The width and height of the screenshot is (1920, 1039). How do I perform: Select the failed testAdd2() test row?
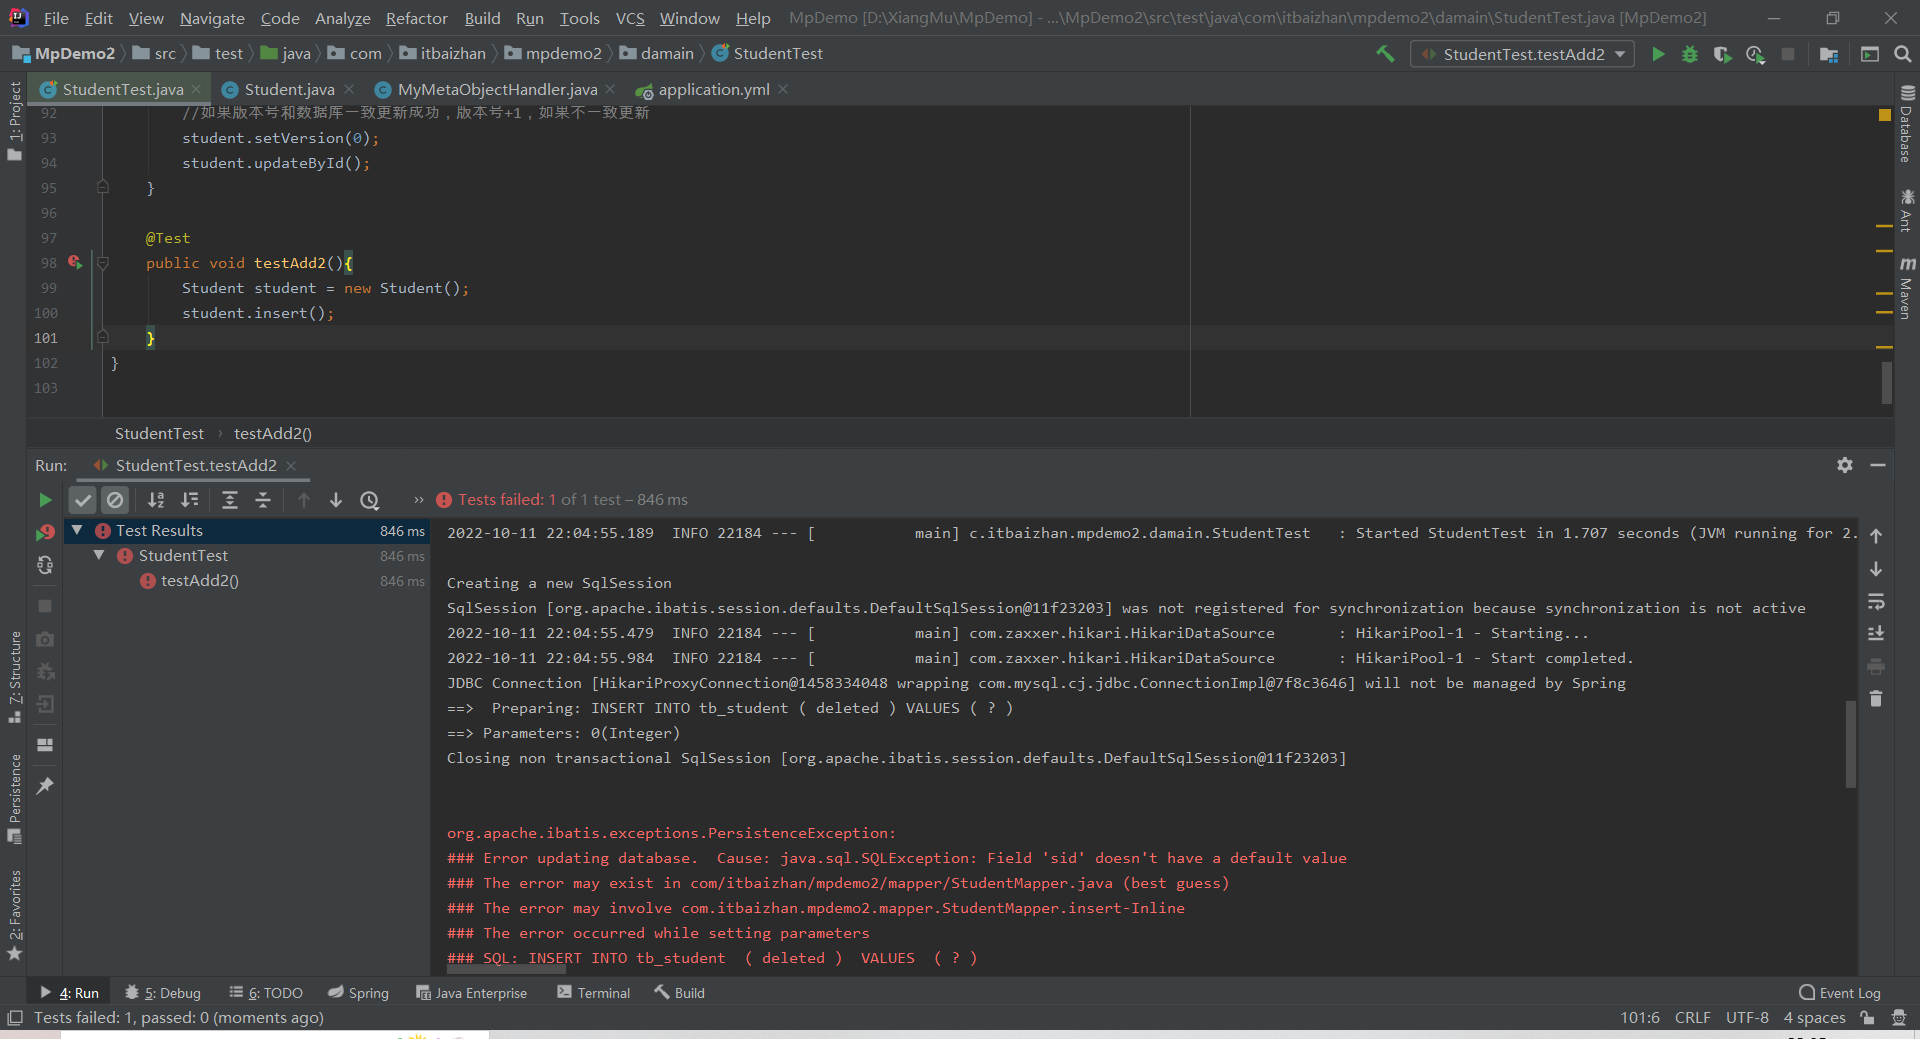pos(245,581)
